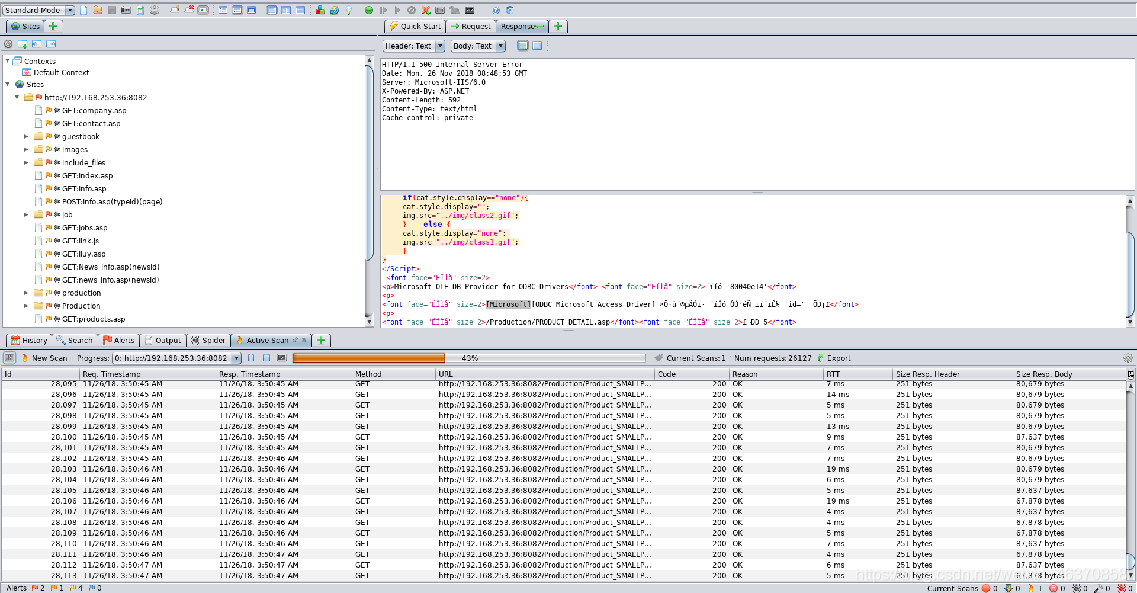The image size is (1137, 593).
Task: Click the yellow flag low alerts counter
Action: point(75,588)
